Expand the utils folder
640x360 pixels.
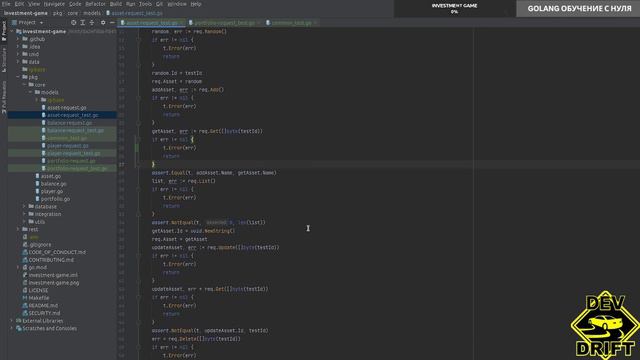[x=24, y=222]
